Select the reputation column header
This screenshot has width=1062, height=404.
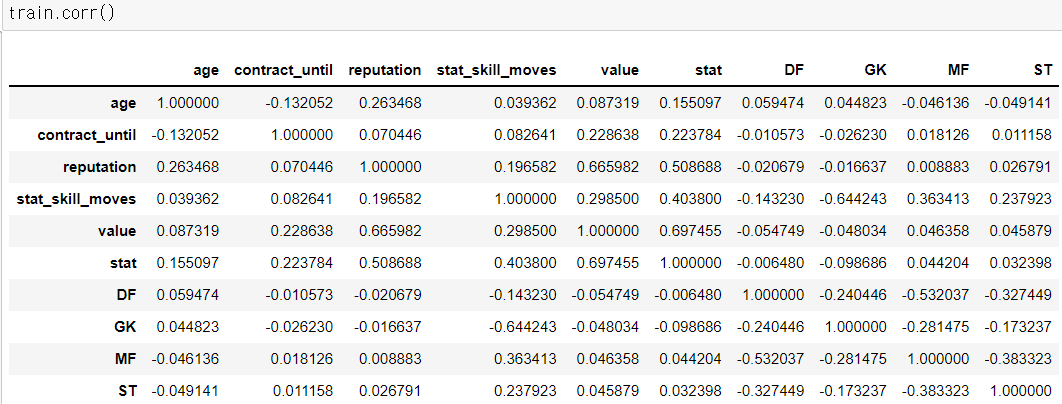[x=385, y=70]
